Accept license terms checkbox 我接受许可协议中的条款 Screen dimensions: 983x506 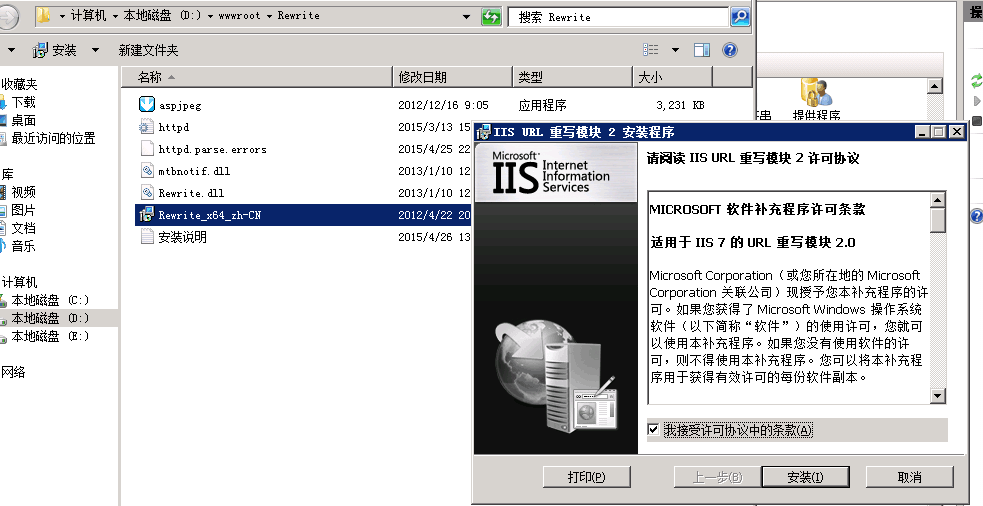pyautogui.click(x=653, y=430)
